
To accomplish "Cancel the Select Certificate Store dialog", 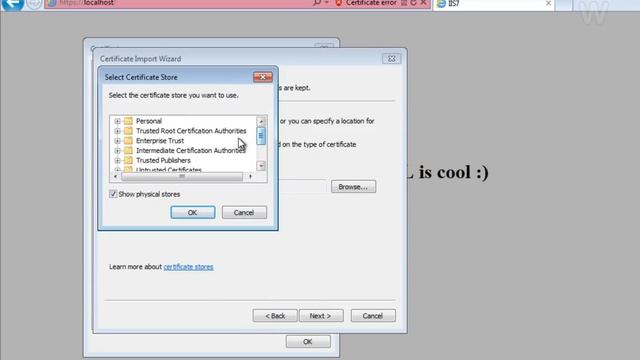I will 244,213.
